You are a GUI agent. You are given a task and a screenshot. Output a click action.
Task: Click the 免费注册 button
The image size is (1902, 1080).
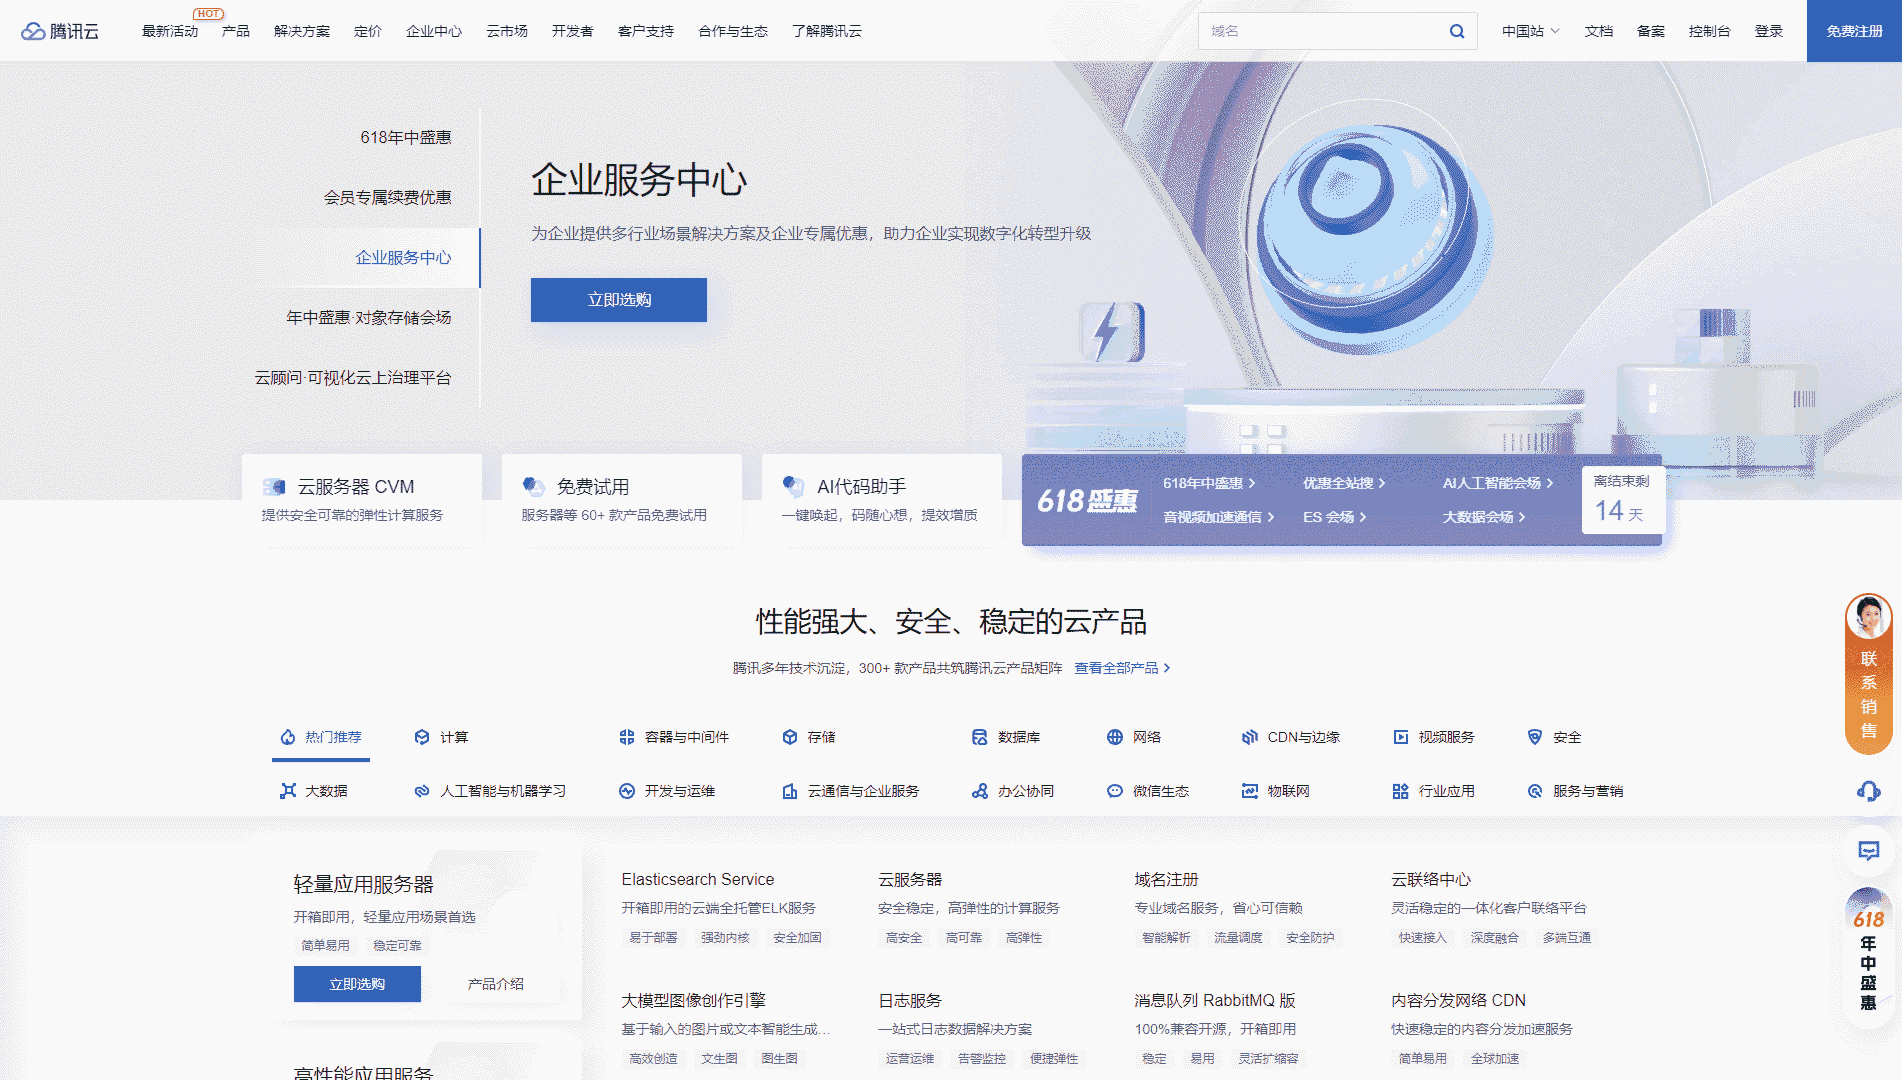(1854, 31)
